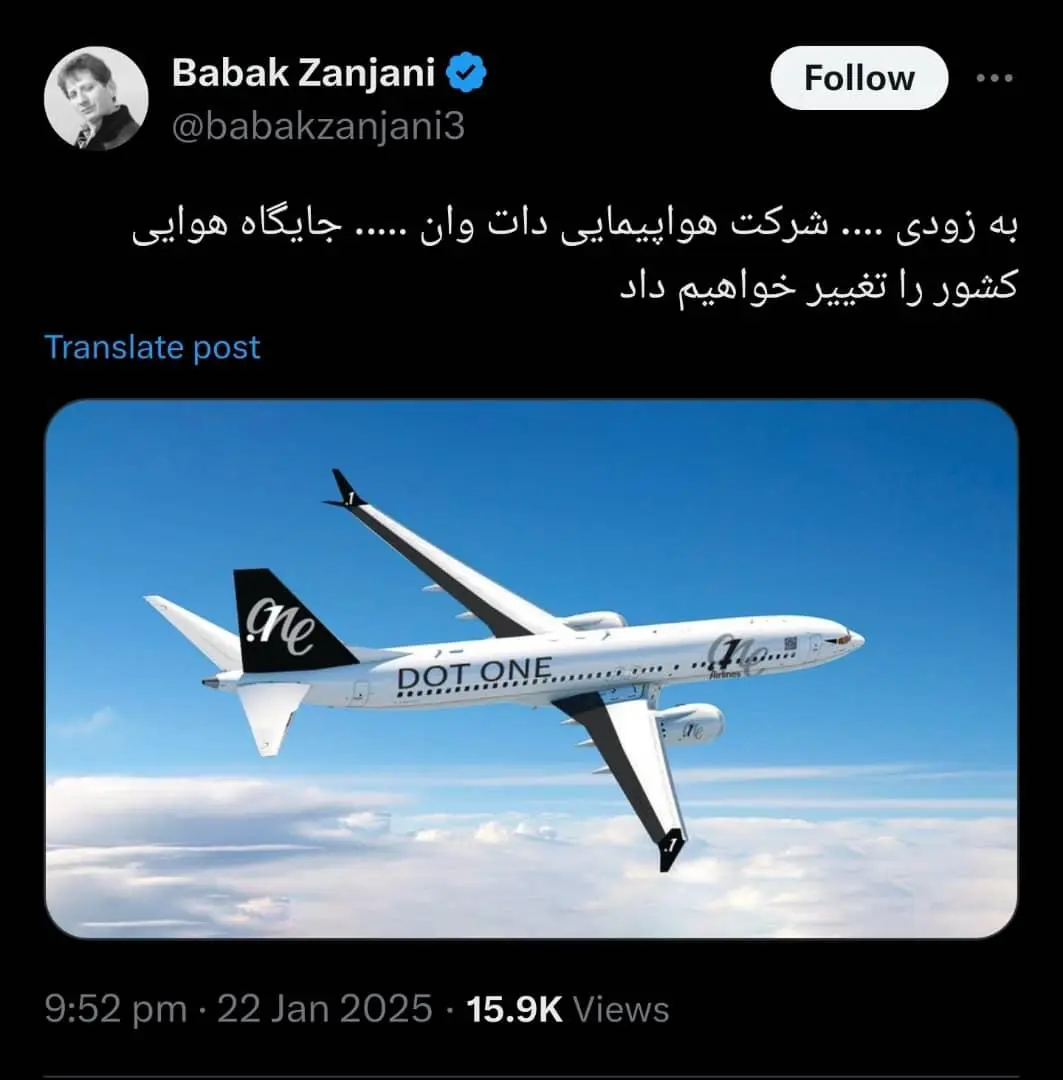Click the lower wingtip winglet
Screen dimensions: 1063x1080
pos(670,849)
